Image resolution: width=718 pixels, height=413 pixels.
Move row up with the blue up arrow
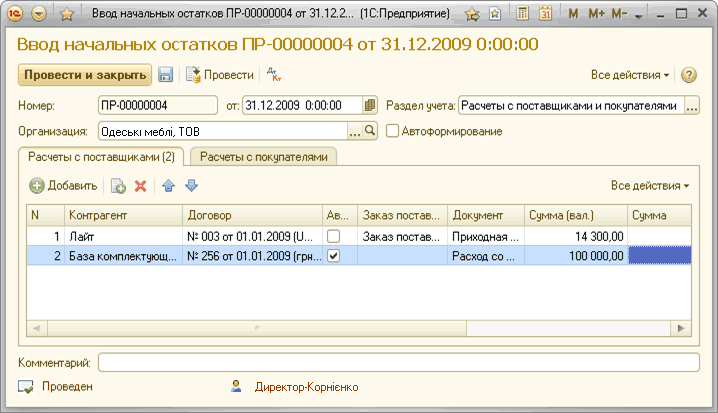click(169, 186)
